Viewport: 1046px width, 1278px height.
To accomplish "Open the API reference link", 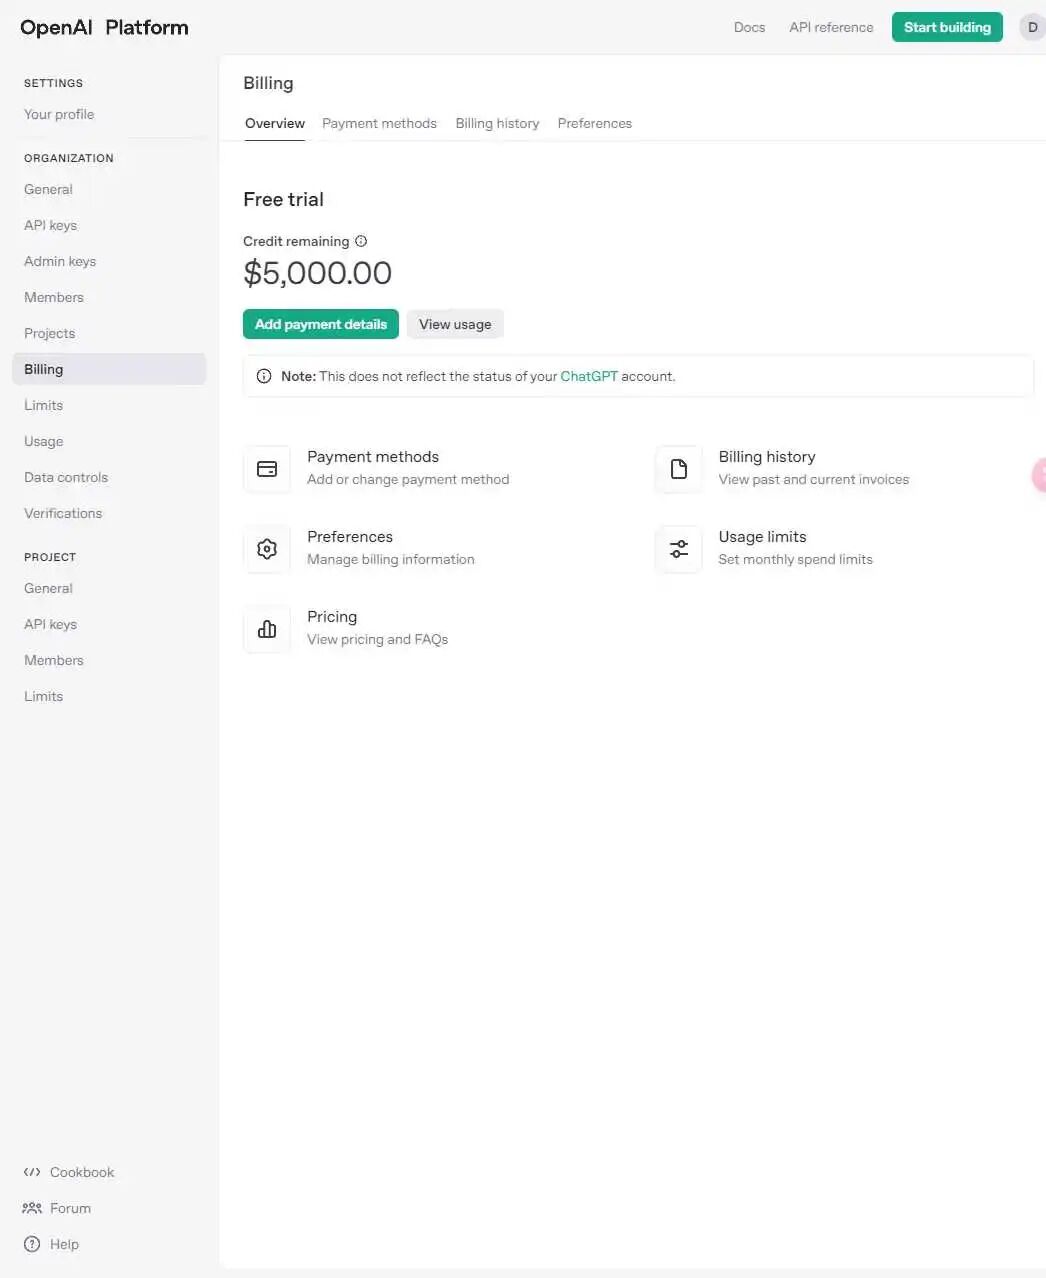I will (x=831, y=27).
